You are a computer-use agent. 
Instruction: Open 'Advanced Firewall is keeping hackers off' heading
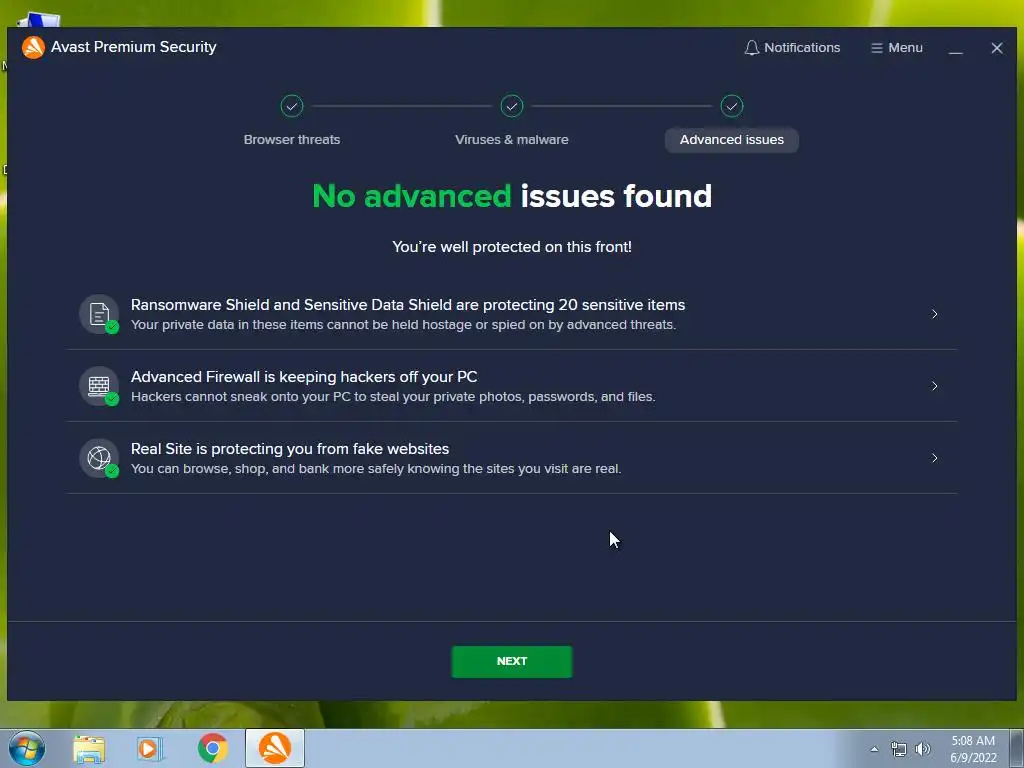click(x=304, y=377)
